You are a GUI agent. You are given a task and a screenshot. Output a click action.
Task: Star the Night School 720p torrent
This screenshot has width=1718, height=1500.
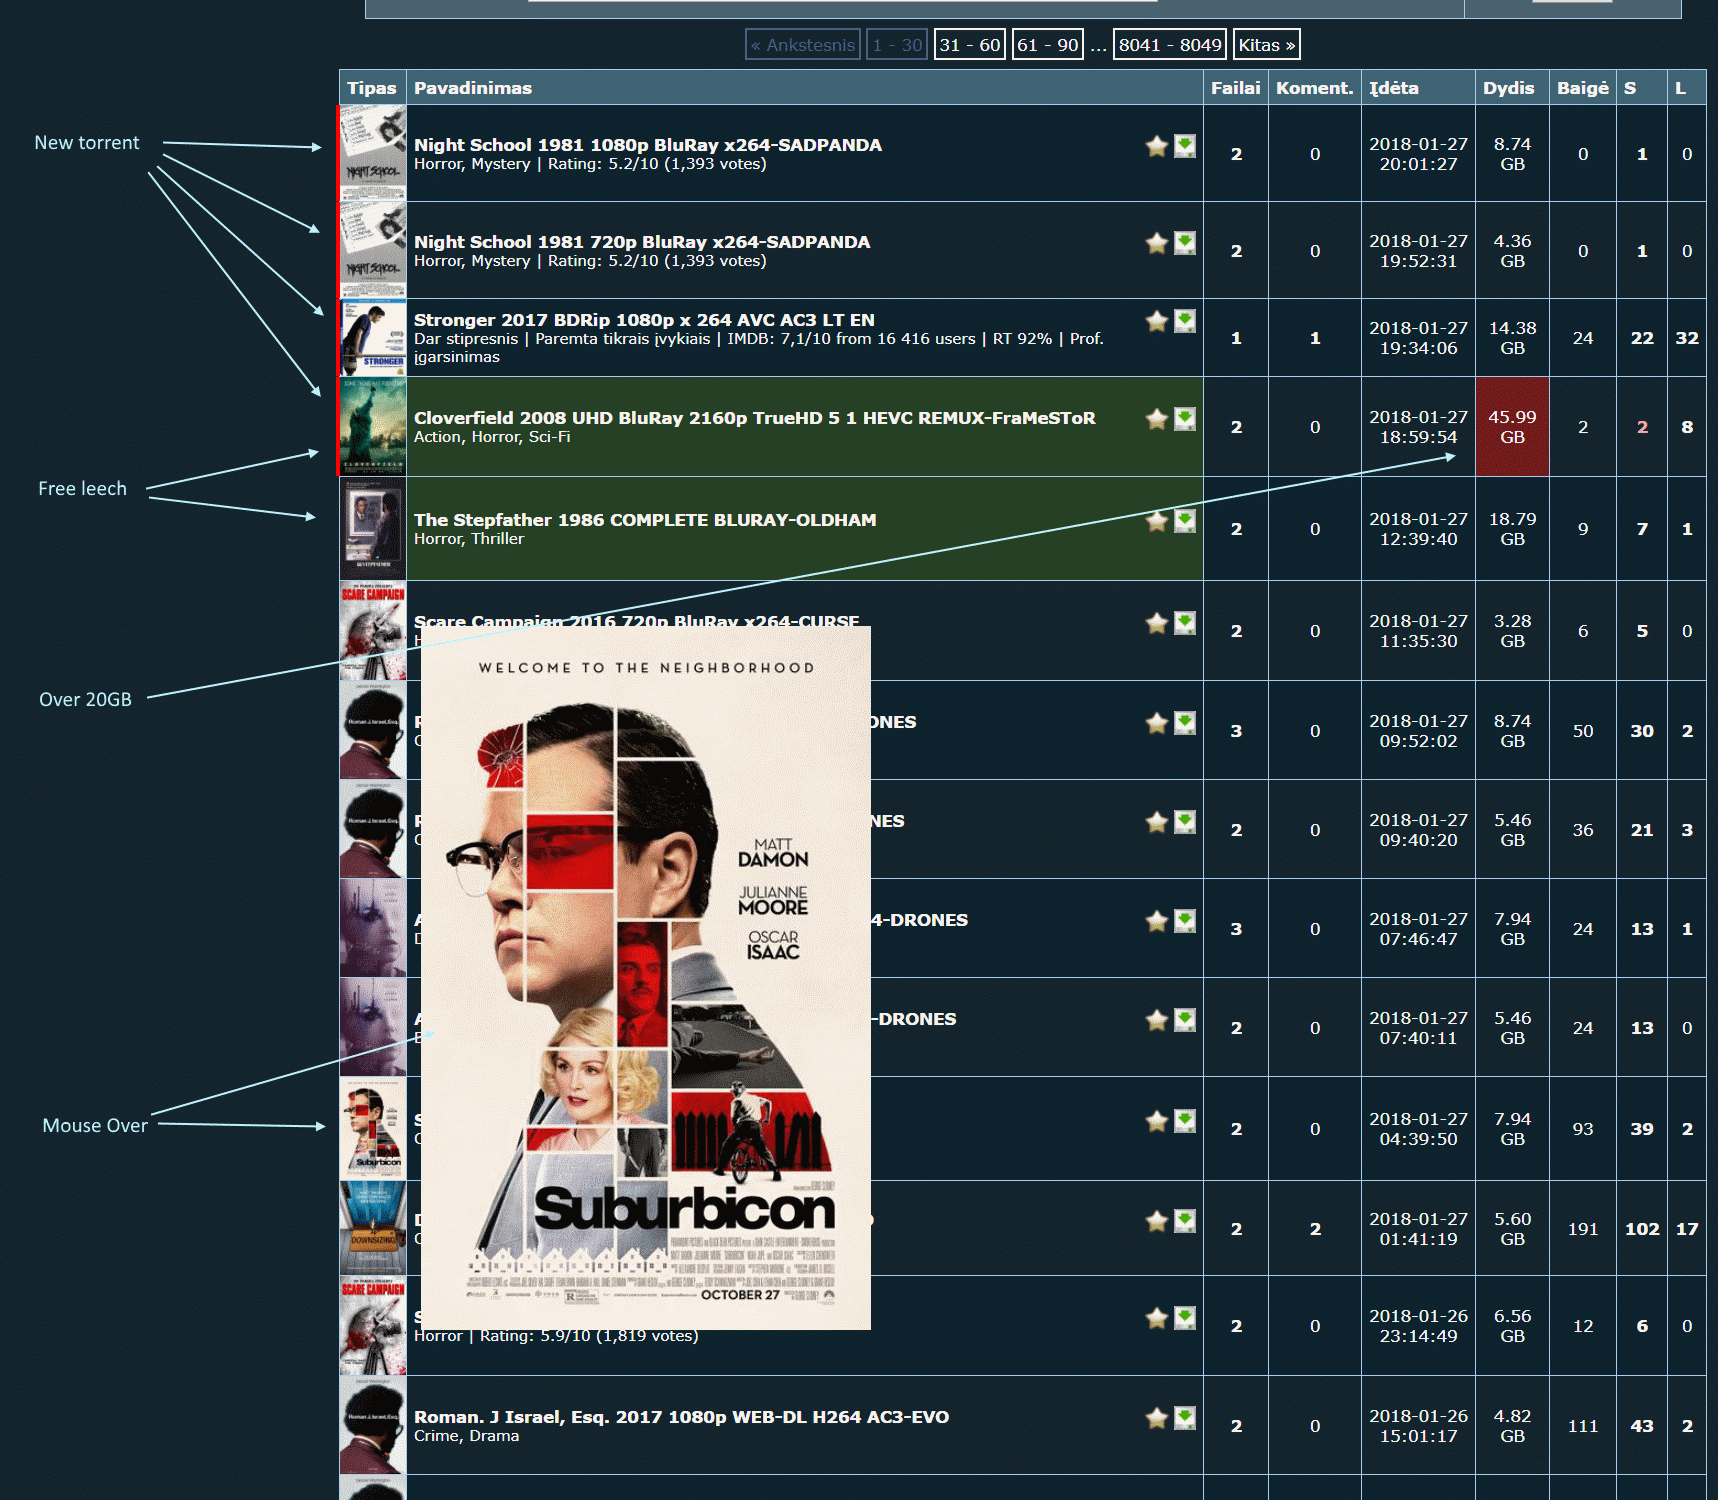pyautogui.click(x=1157, y=243)
